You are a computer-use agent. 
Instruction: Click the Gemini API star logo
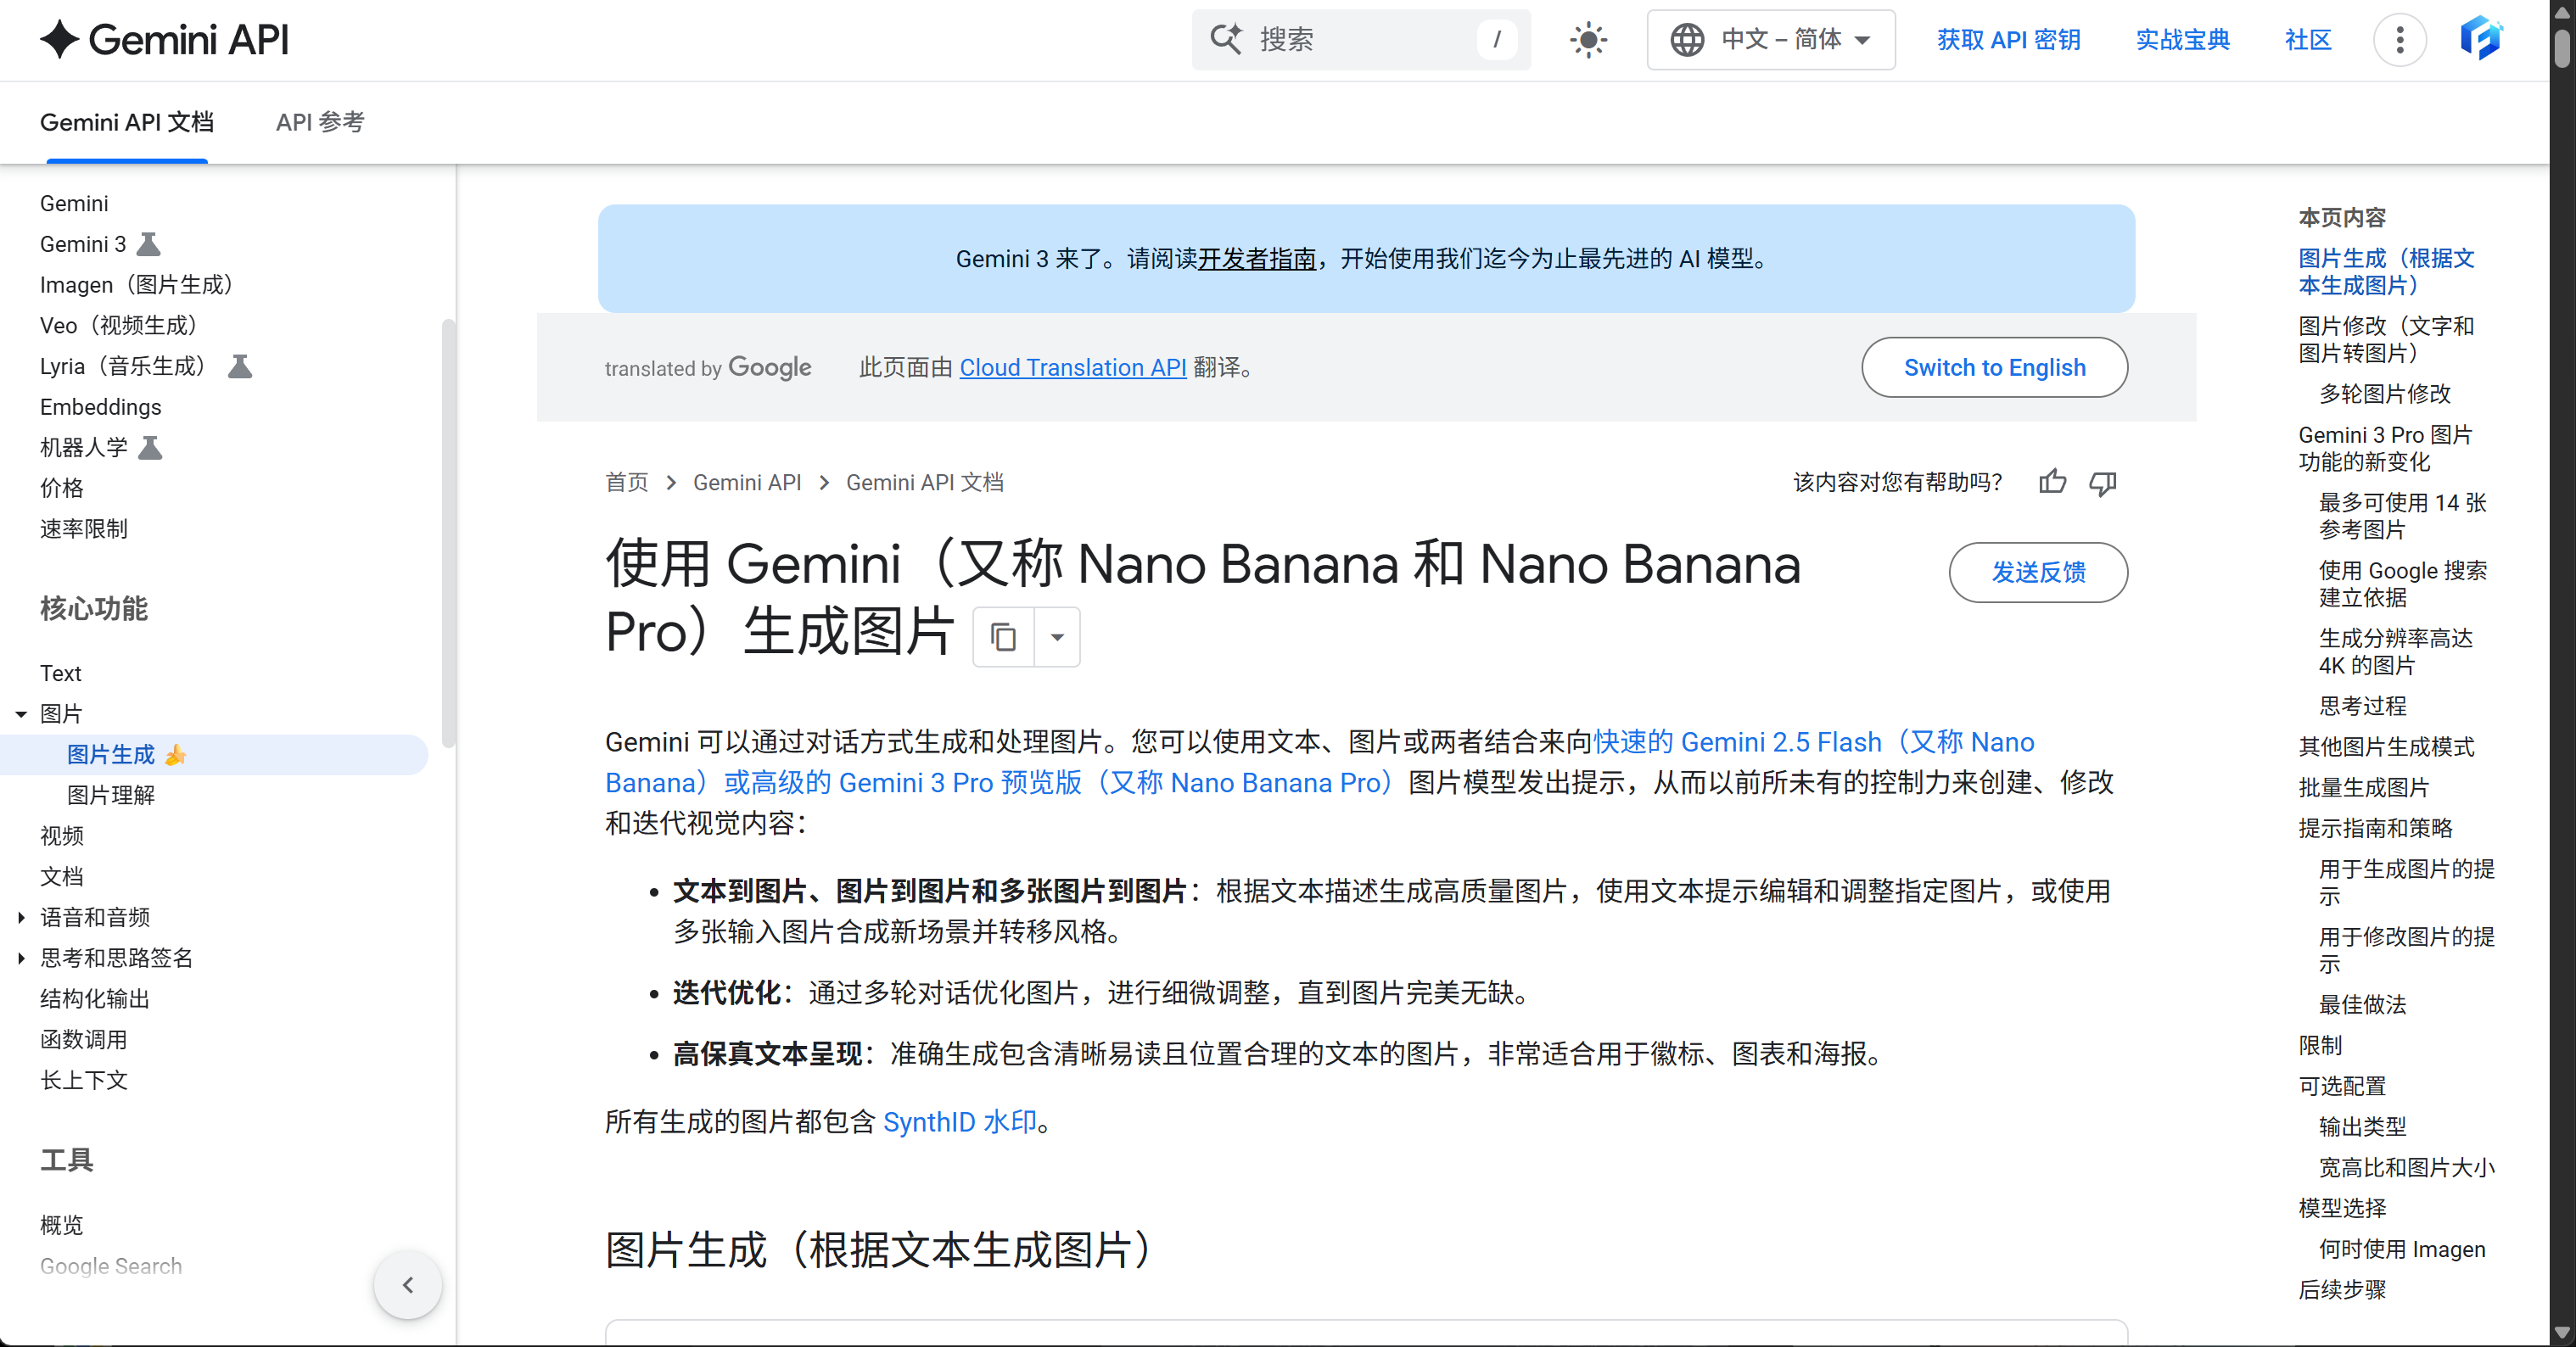[x=60, y=40]
